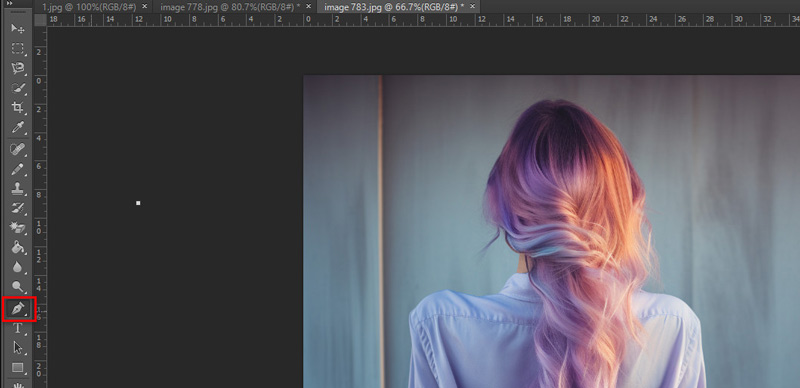Viewport: 800px width, 388px height.
Task: Close the image 778.jpg tab
Action: pyautogui.click(x=308, y=6)
